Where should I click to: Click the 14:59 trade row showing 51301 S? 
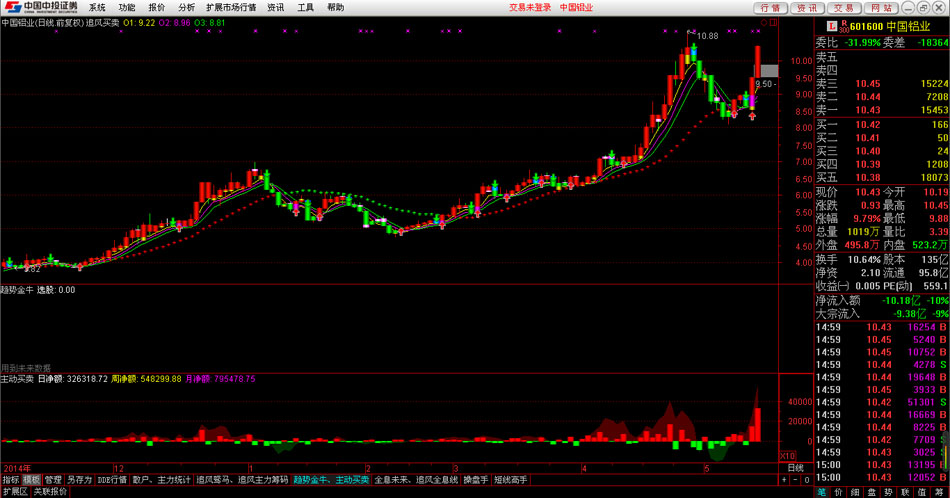click(882, 402)
